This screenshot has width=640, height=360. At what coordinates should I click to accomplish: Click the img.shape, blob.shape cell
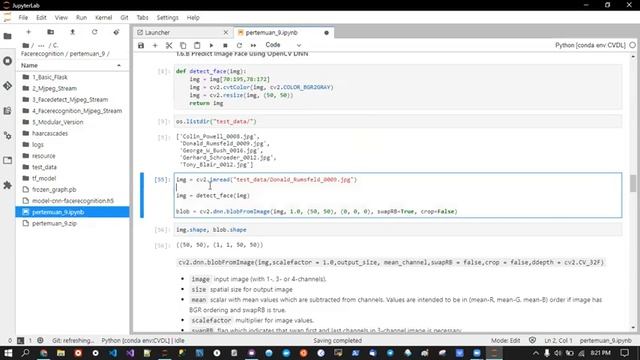[398, 230]
